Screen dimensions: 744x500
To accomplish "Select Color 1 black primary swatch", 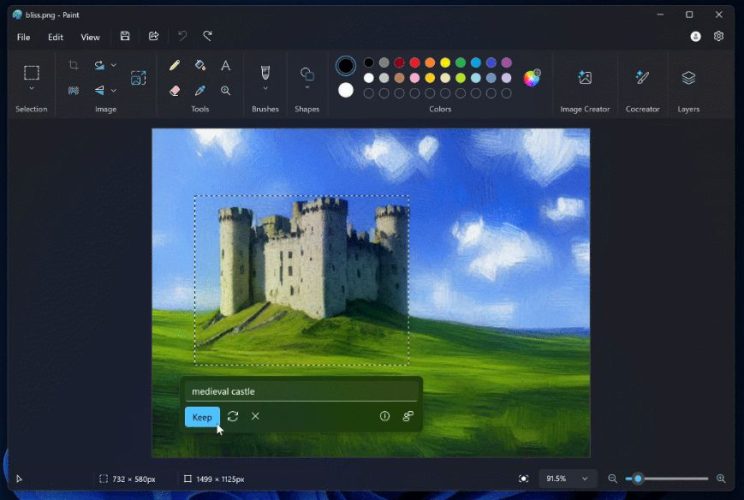I will click(345, 65).
